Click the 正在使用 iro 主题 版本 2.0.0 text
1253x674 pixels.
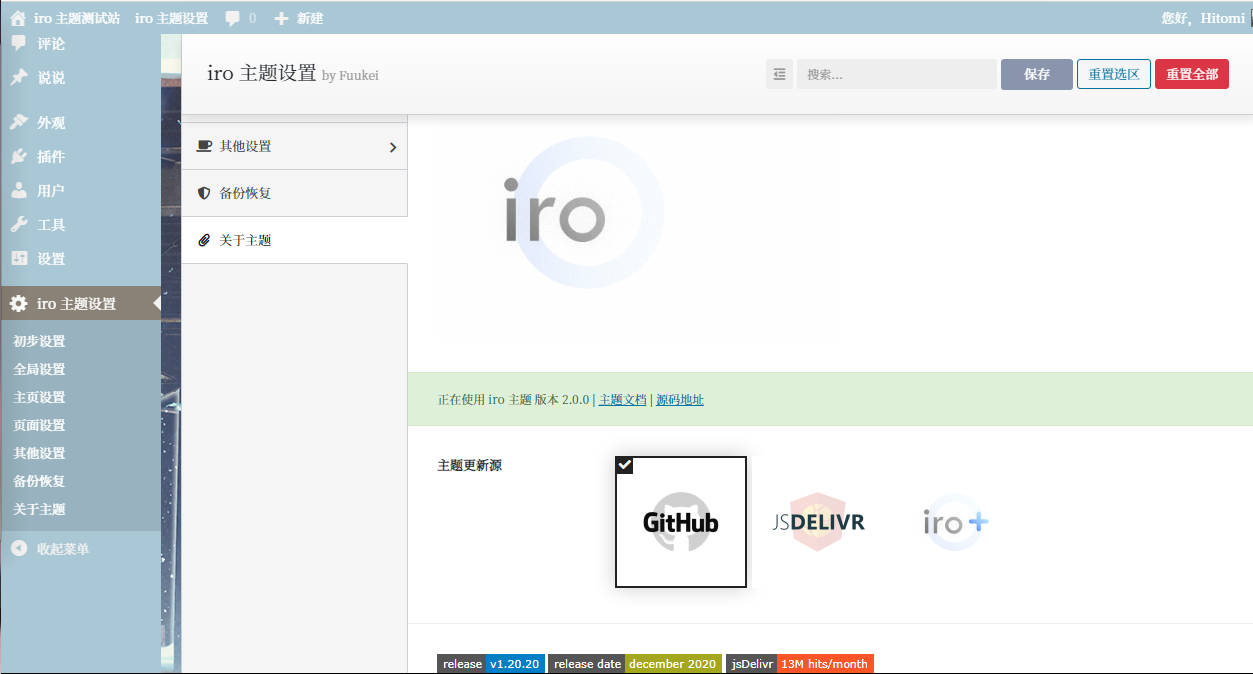pyautogui.click(x=513, y=400)
